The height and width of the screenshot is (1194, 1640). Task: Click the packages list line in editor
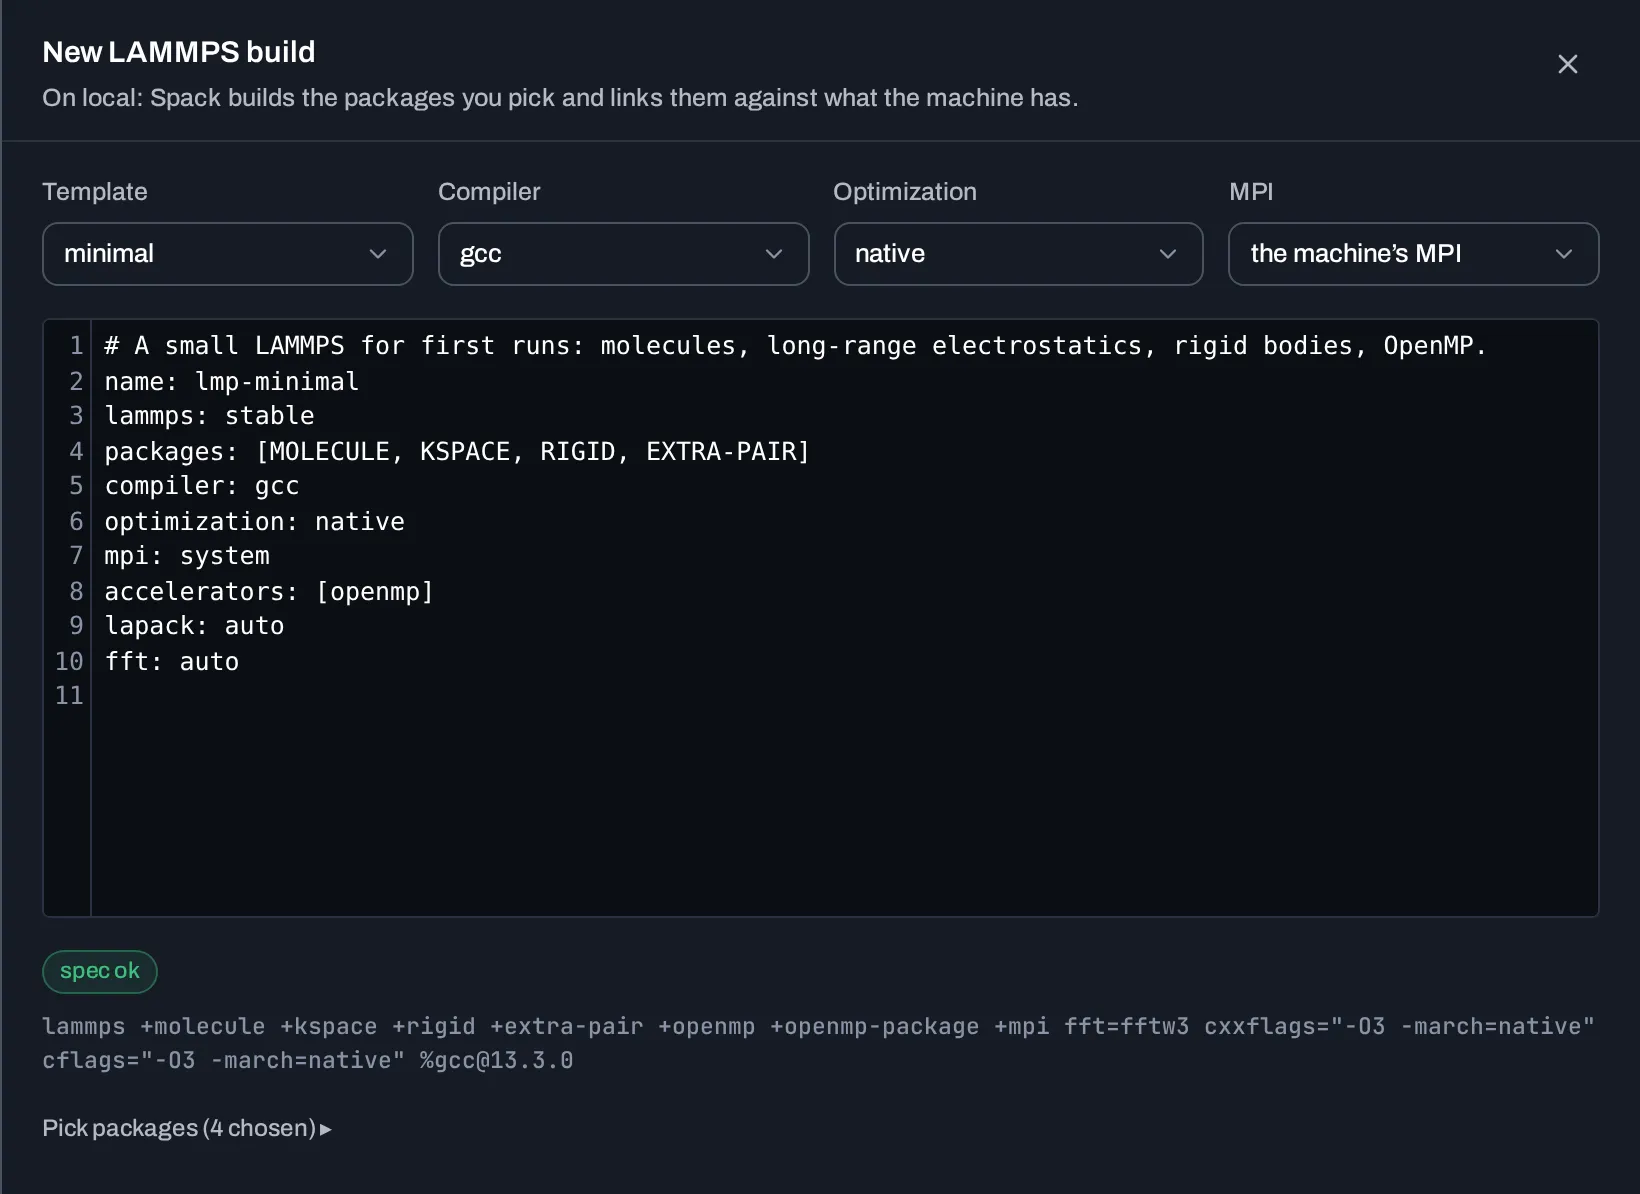pos(456,451)
